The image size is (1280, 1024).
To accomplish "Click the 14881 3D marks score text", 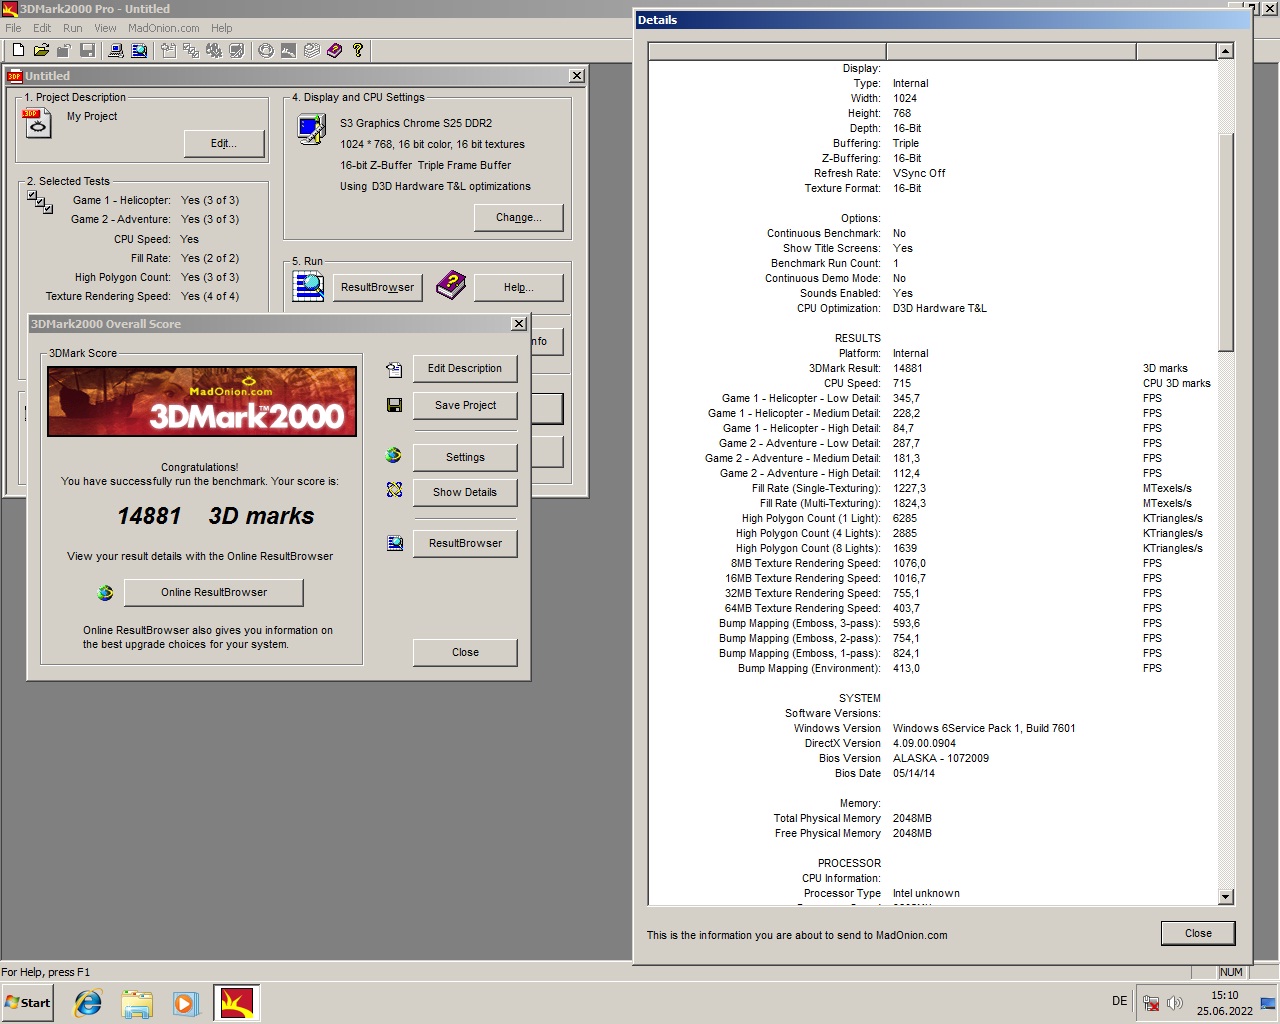I will coord(216,516).
